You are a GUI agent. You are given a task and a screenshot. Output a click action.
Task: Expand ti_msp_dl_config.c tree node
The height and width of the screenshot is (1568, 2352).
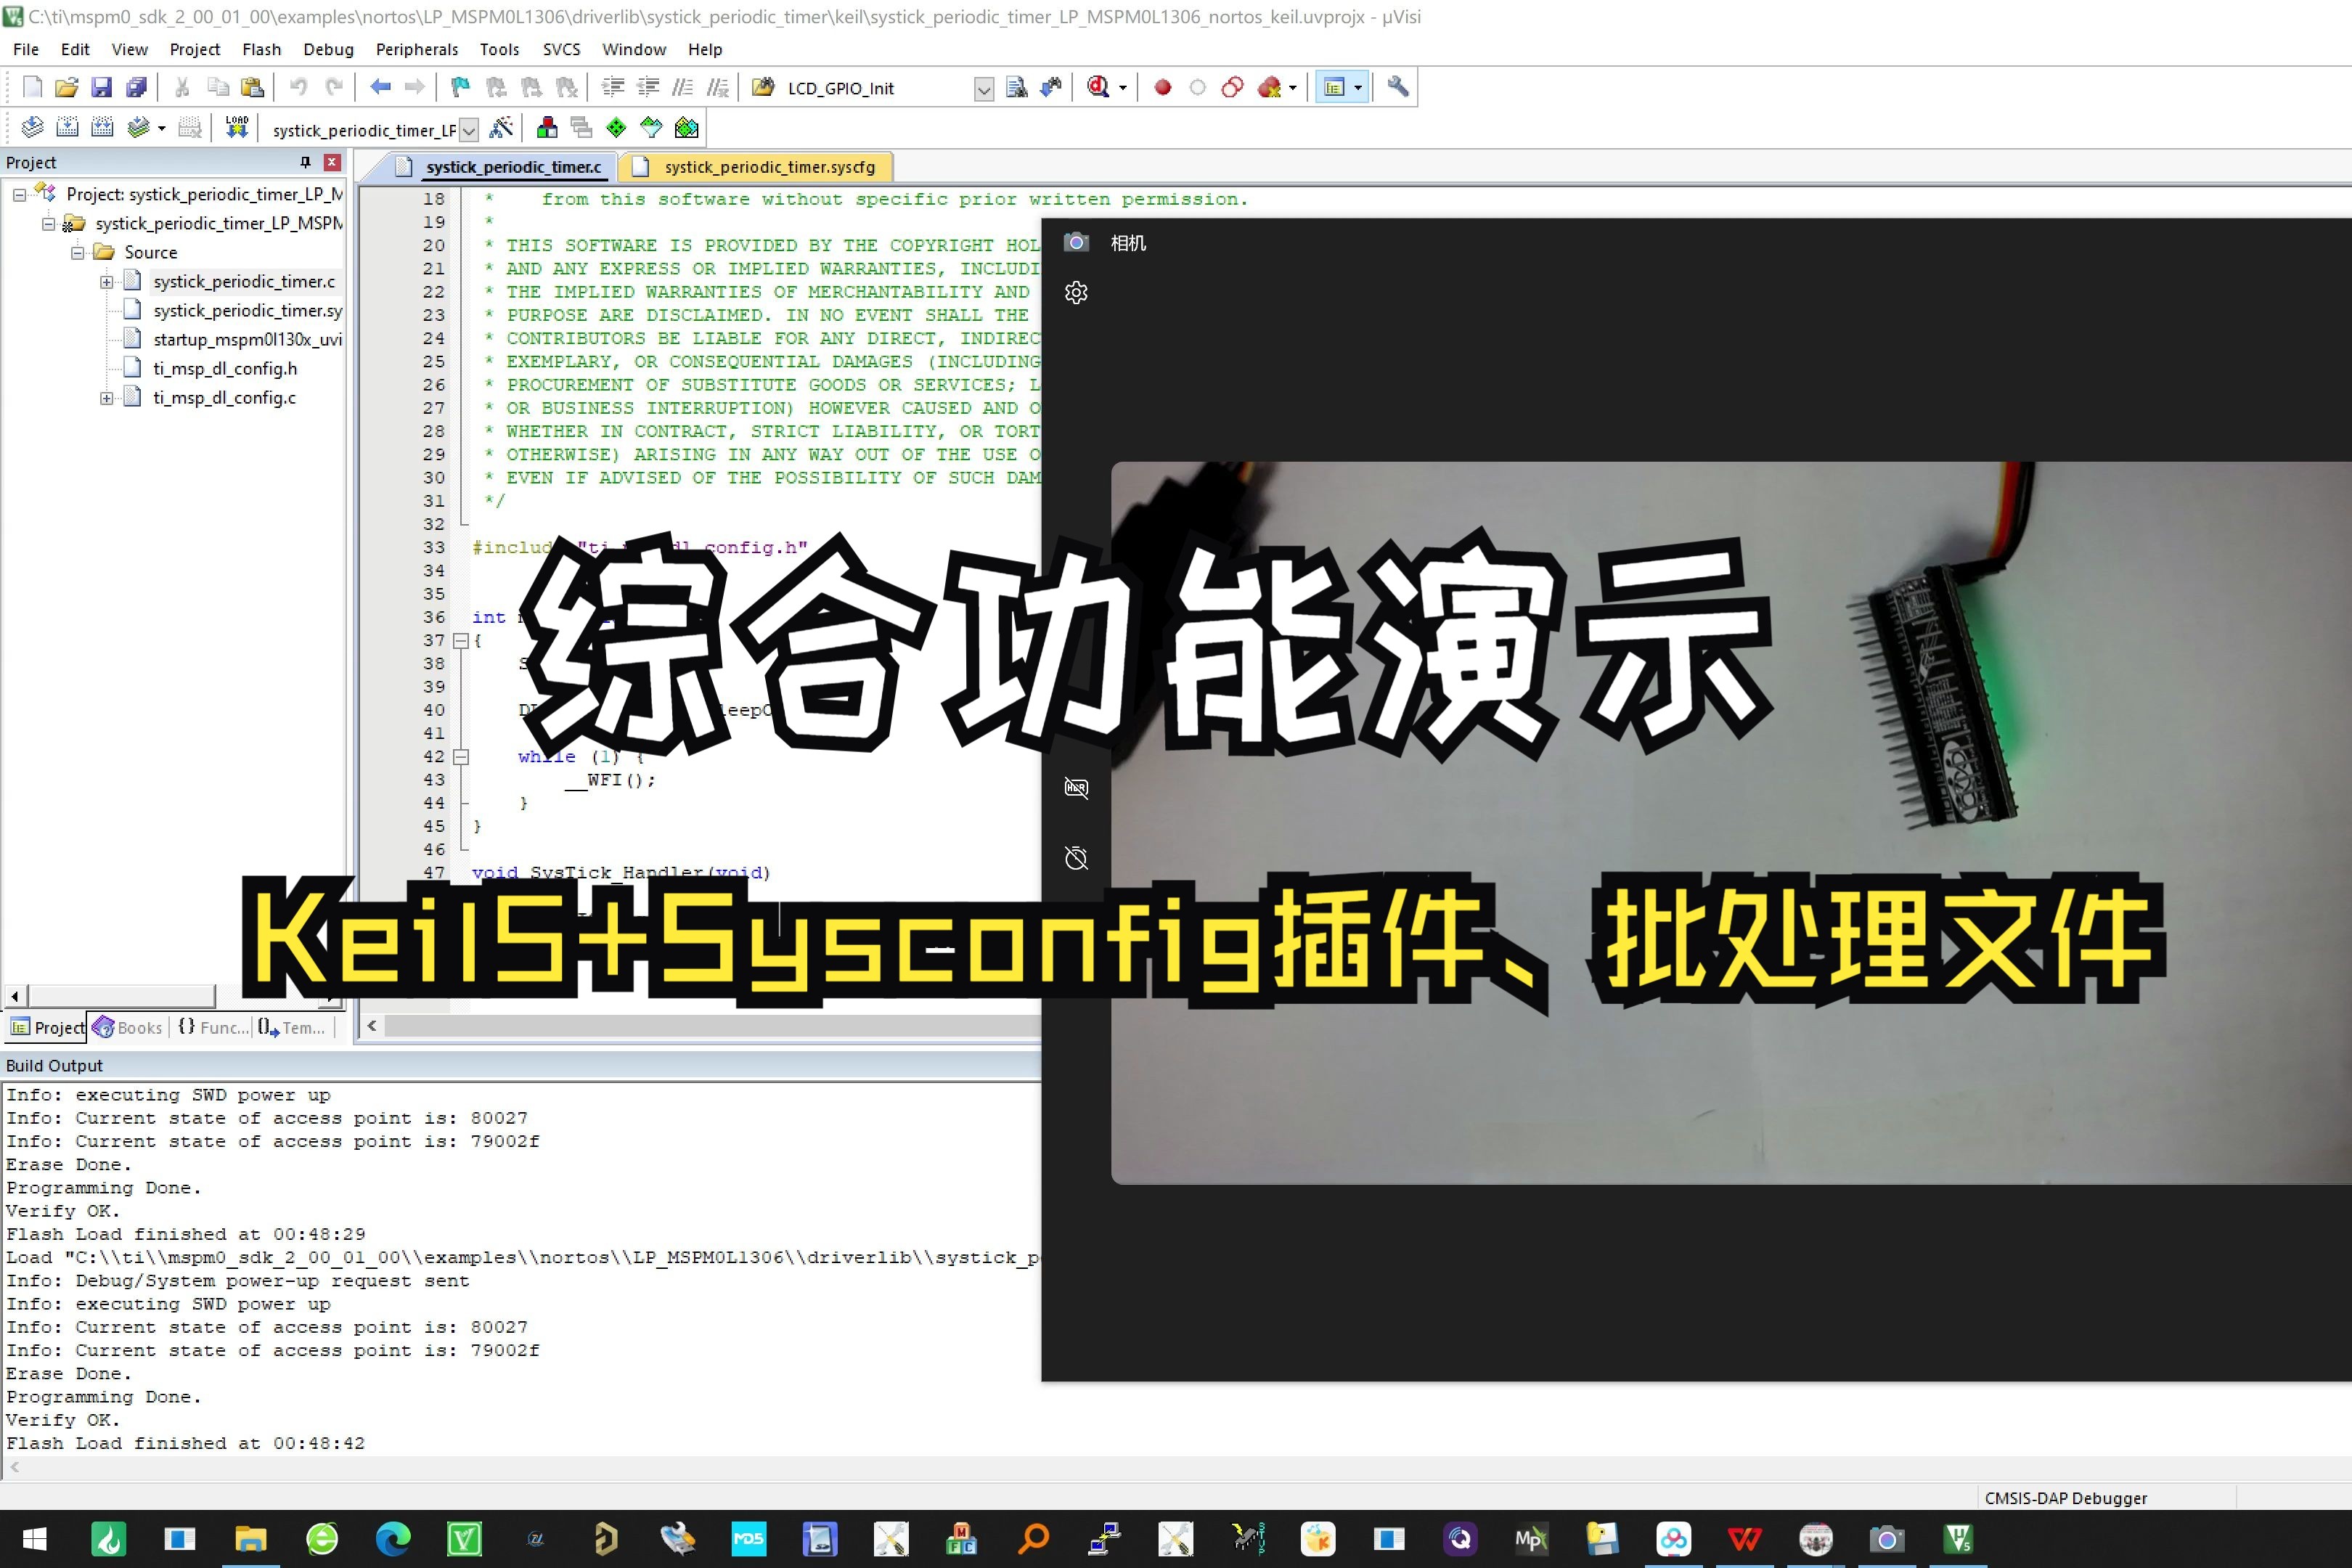click(106, 398)
